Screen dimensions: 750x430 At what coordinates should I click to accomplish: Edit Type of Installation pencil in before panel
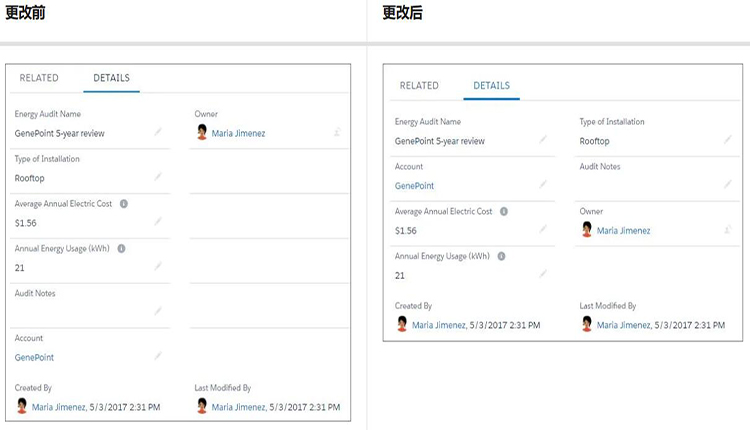point(158,177)
